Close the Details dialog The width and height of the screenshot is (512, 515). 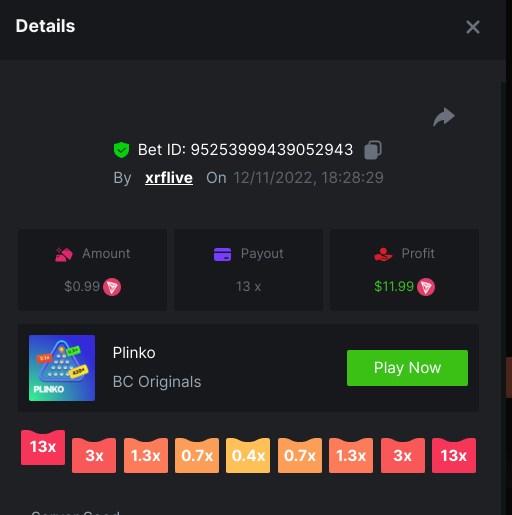pos(473,27)
